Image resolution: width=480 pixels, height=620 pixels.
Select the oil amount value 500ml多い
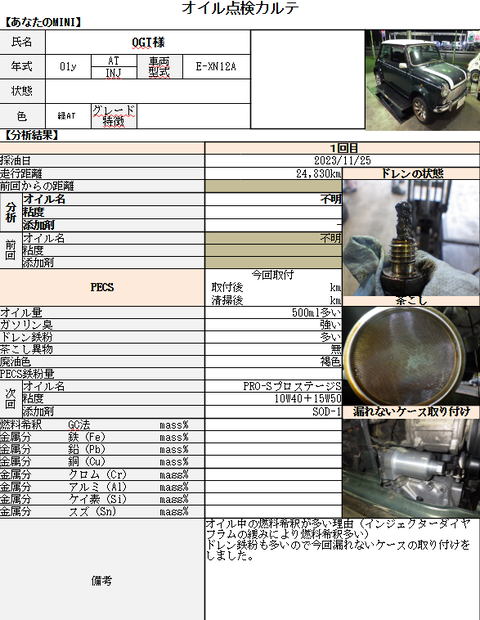[x=274, y=312]
